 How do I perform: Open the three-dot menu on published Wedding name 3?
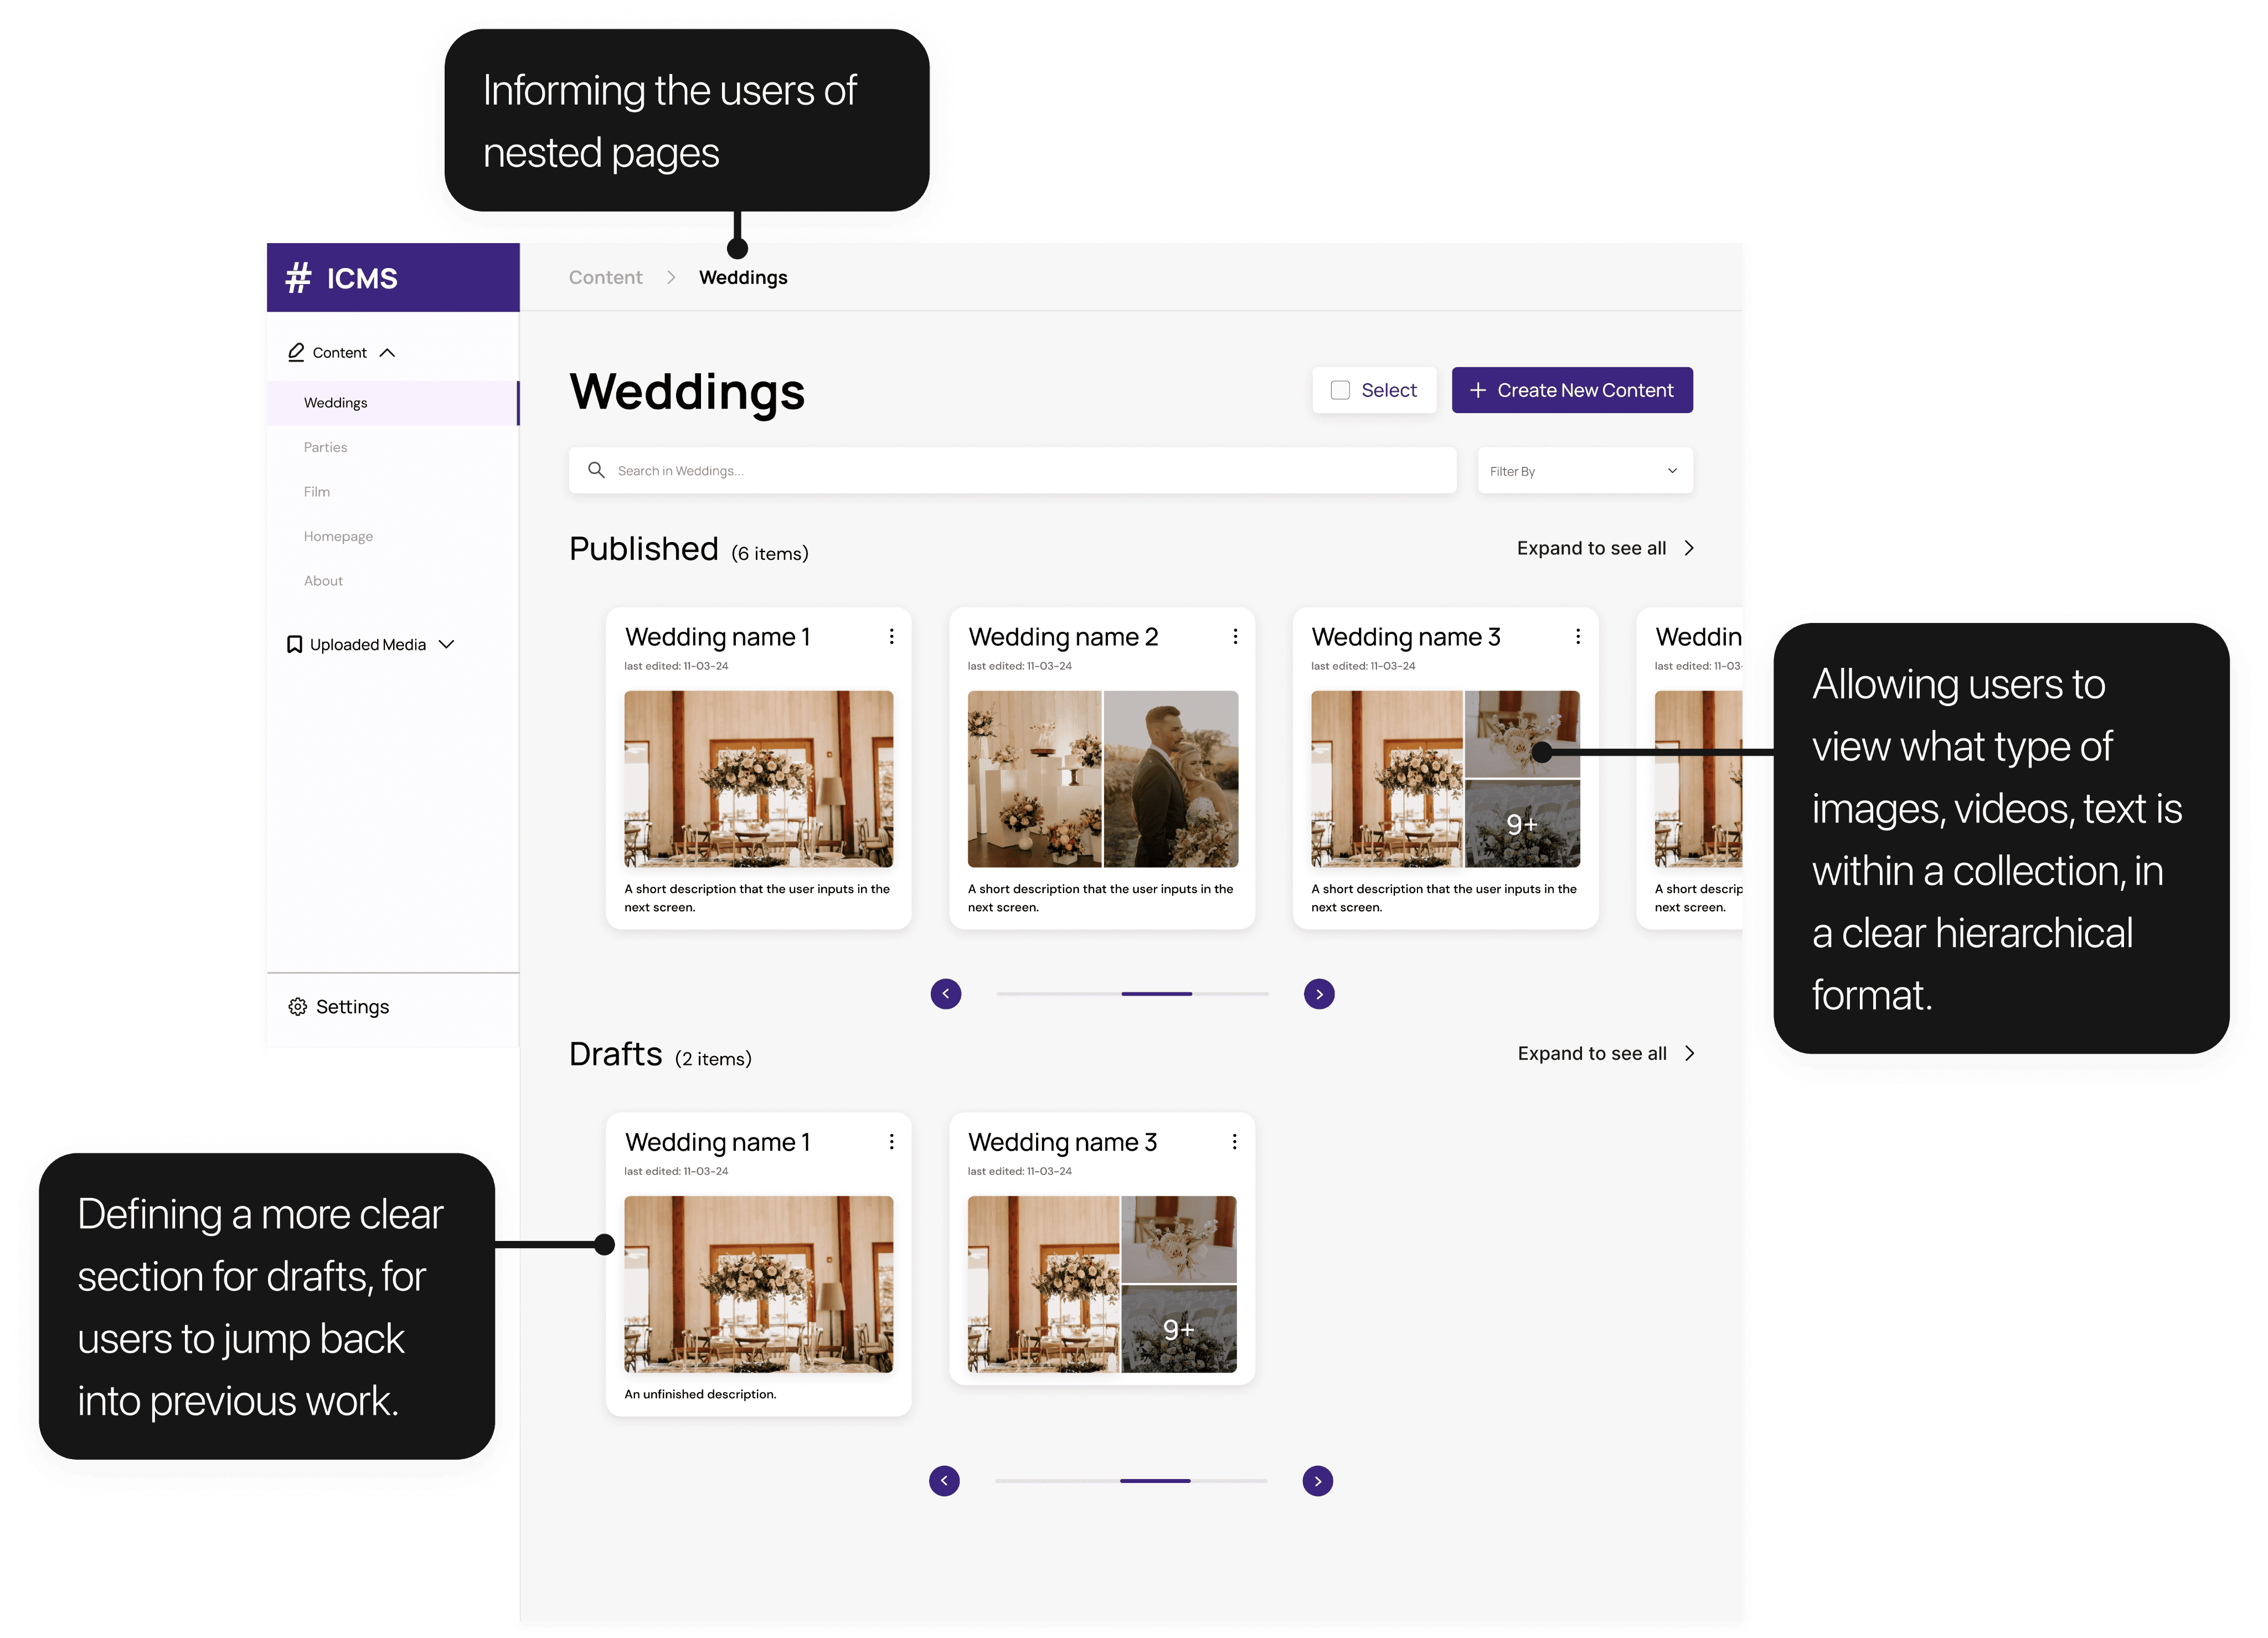[x=1578, y=637]
